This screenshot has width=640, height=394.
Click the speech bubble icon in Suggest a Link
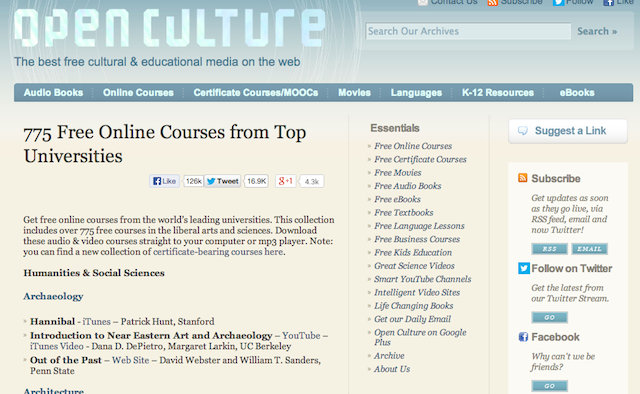point(523,131)
